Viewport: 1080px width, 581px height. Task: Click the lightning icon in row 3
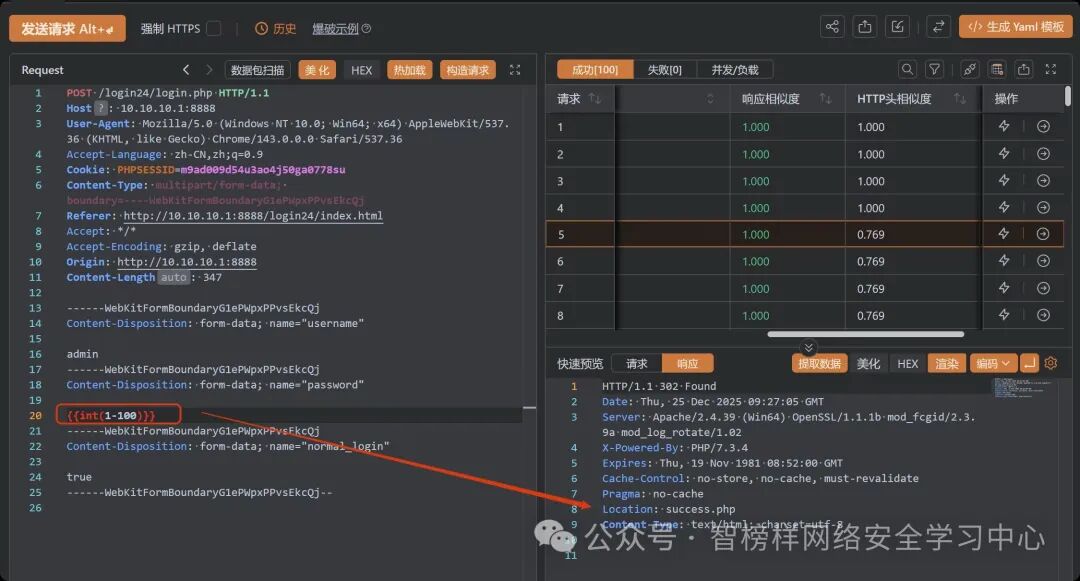point(1004,180)
